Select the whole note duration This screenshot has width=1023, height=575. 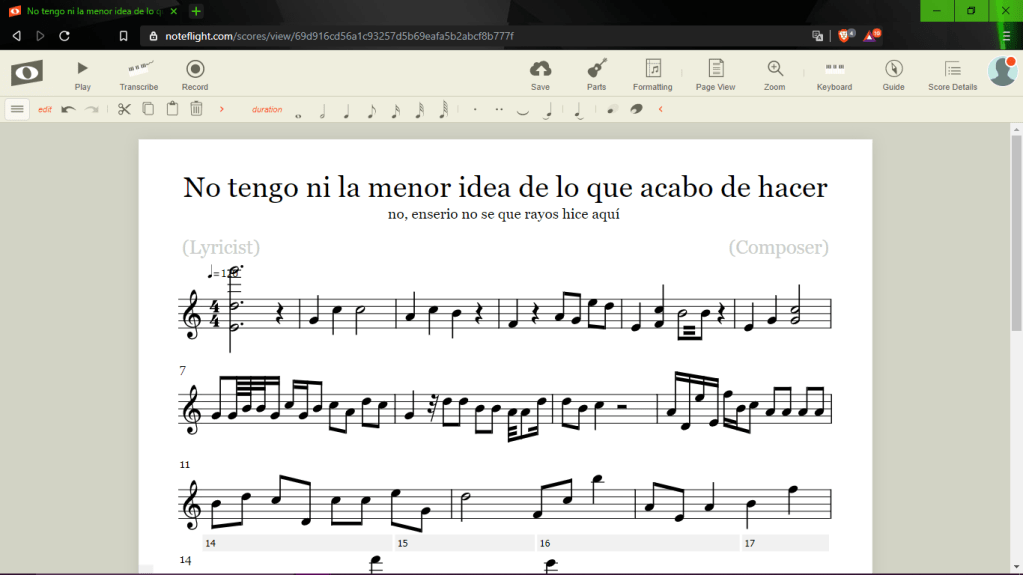tap(298, 113)
